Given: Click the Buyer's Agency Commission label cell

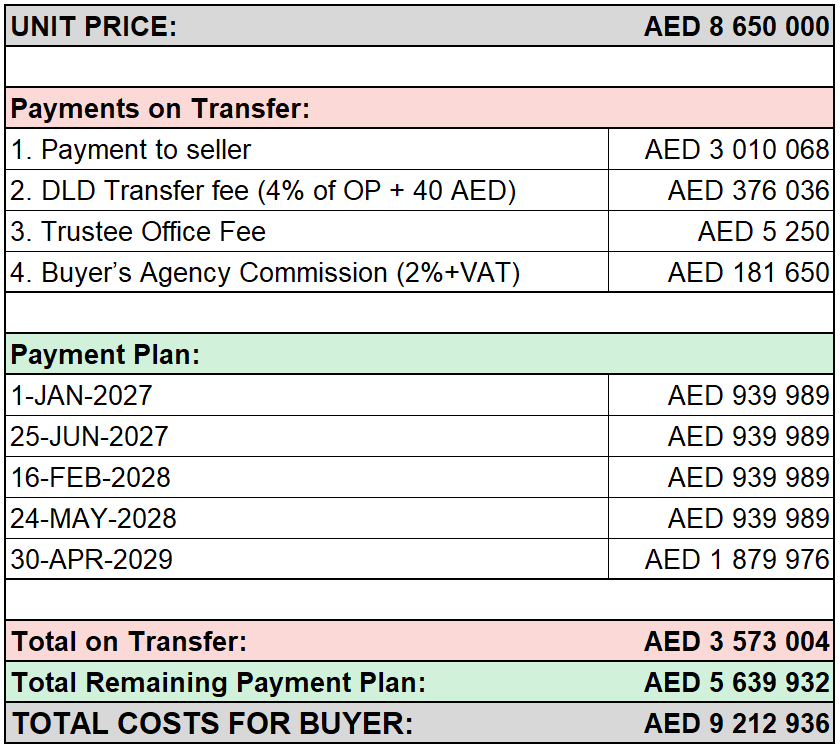Looking at the screenshot, I should pos(307,272).
